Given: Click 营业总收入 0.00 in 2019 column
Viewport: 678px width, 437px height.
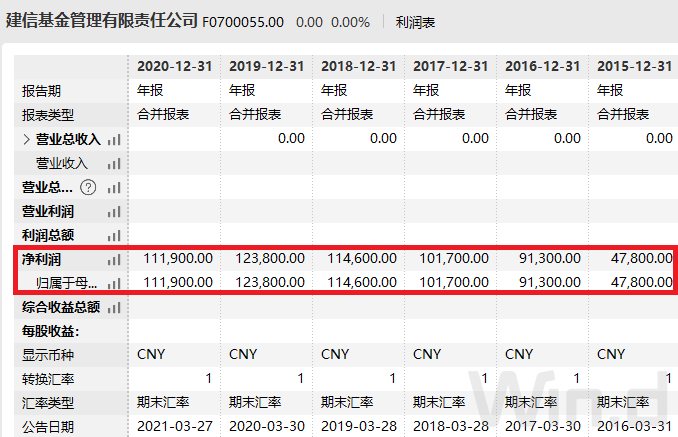Looking at the screenshot, I should (x=291, y=138).
